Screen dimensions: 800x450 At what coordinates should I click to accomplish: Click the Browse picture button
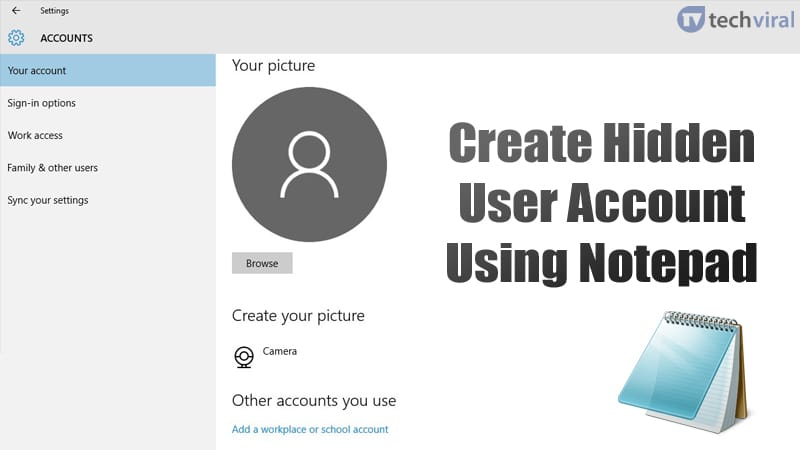click(262, 263)
